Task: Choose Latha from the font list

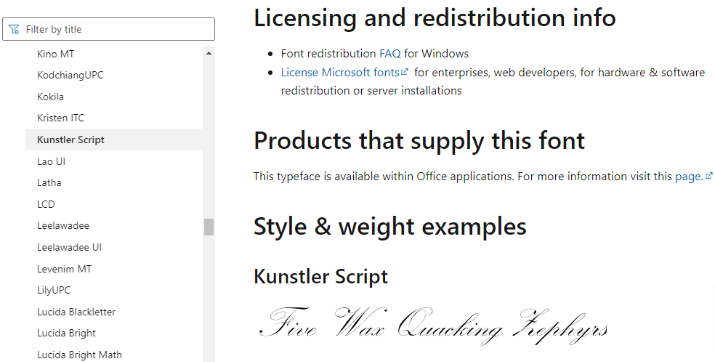Action: [x=49, y=183]
